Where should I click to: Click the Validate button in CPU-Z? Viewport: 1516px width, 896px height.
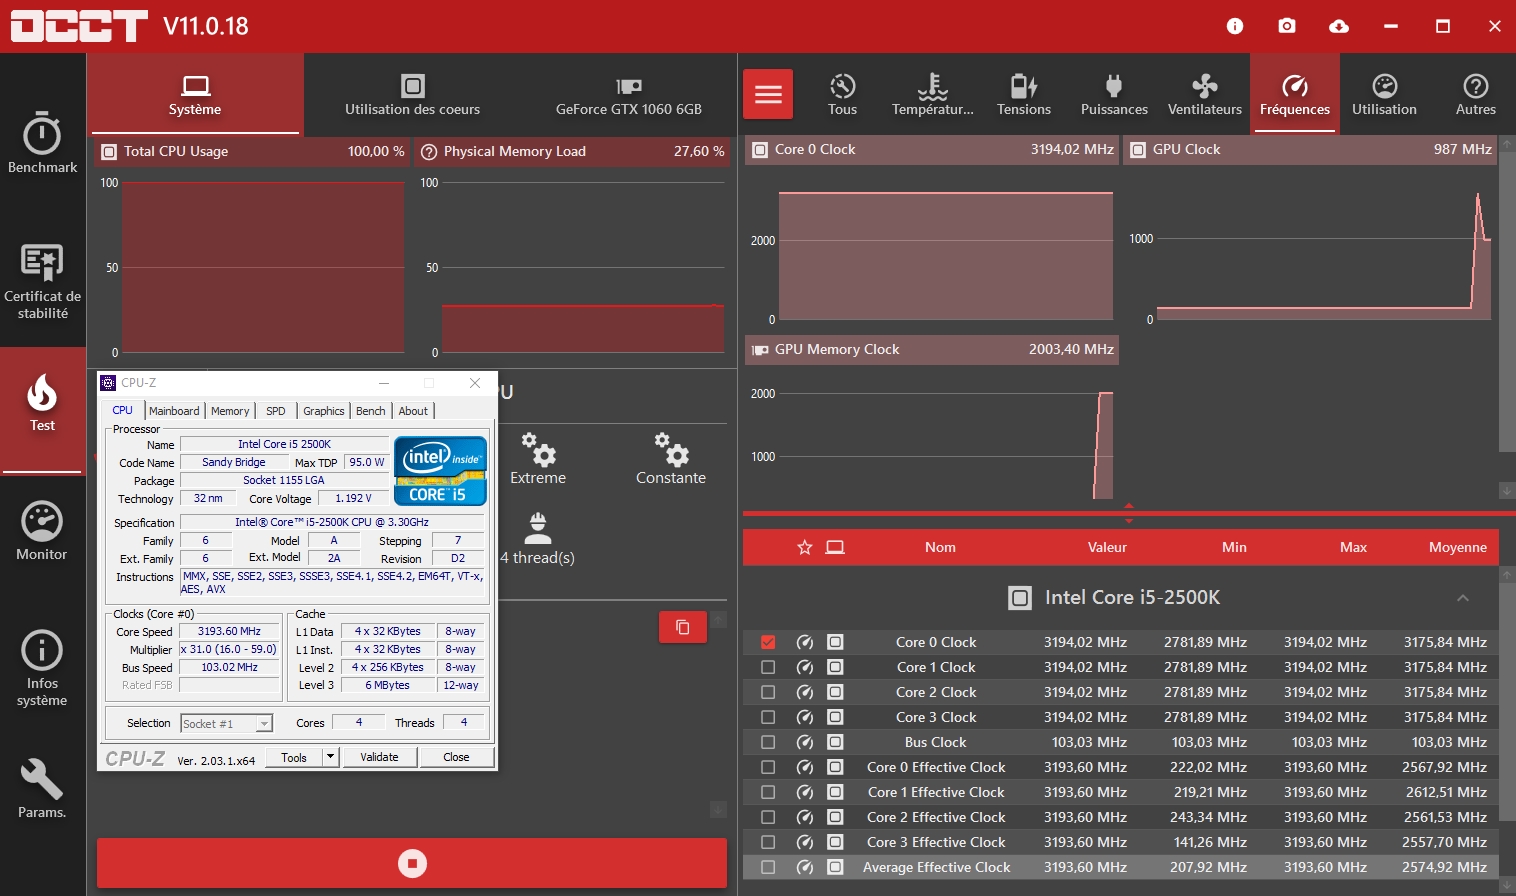[379, 757]
